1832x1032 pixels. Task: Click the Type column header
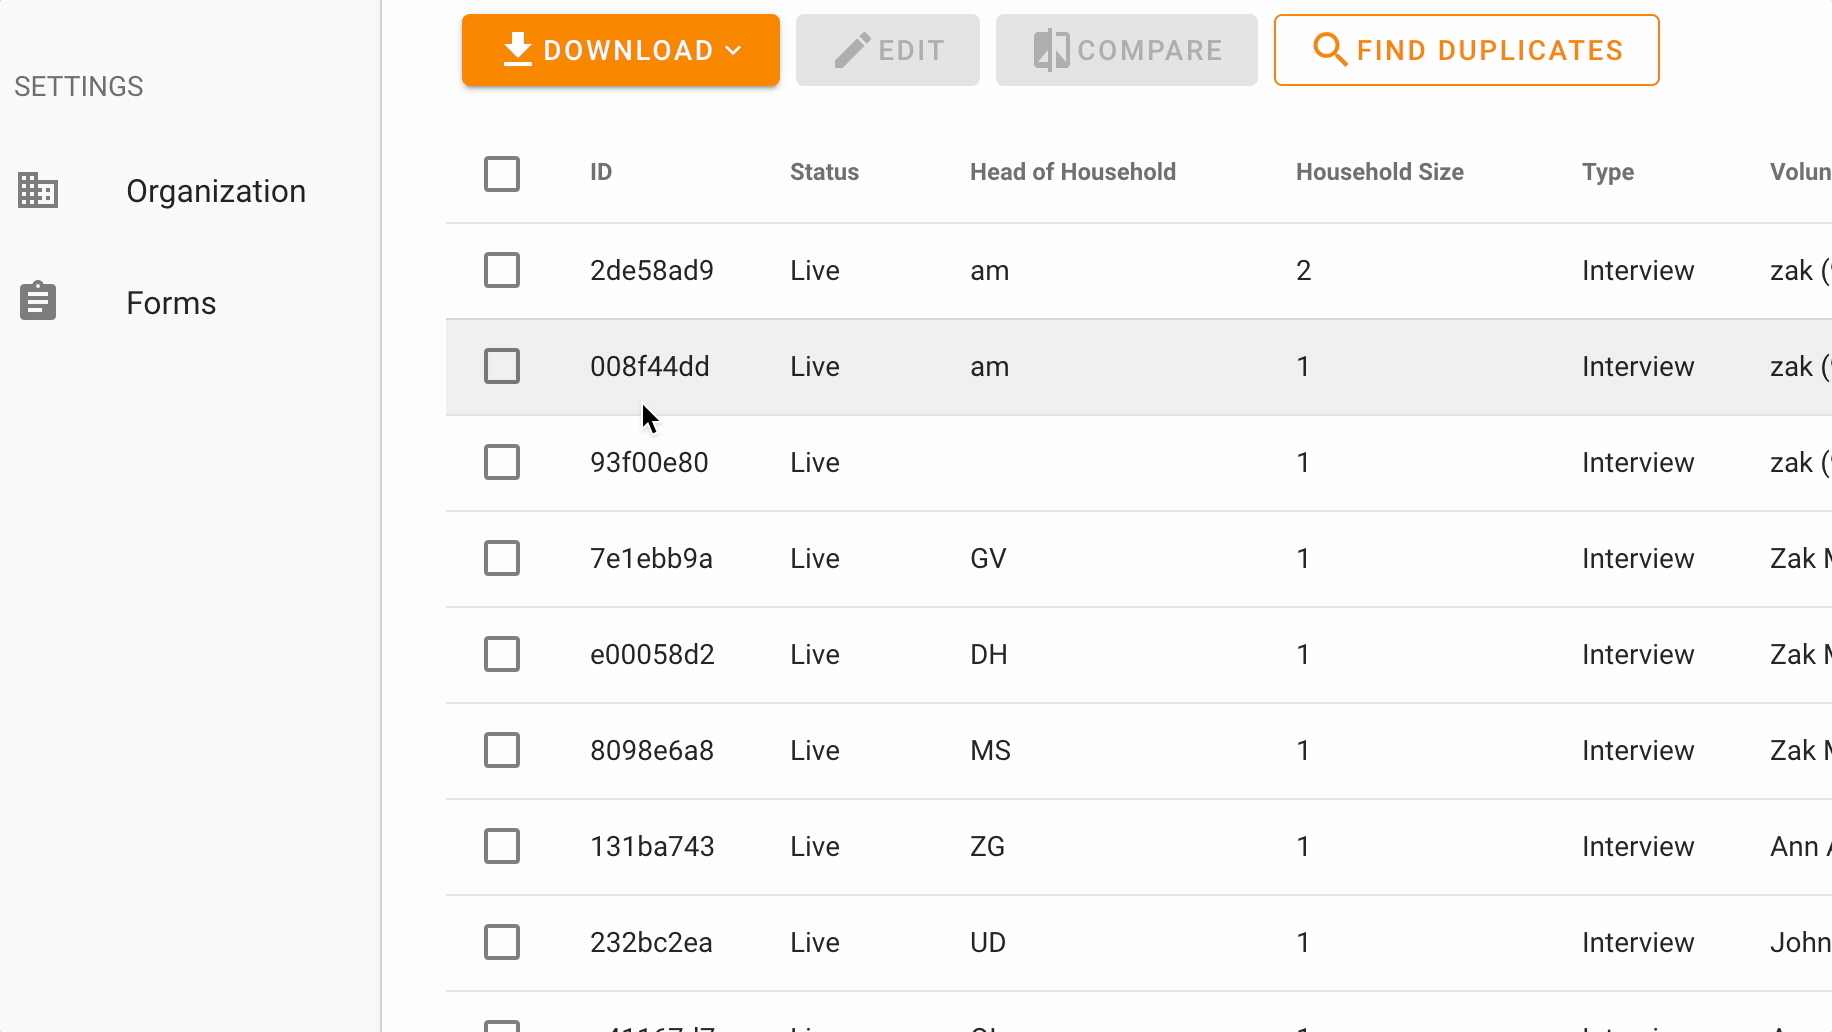(x=1608, y=172)
